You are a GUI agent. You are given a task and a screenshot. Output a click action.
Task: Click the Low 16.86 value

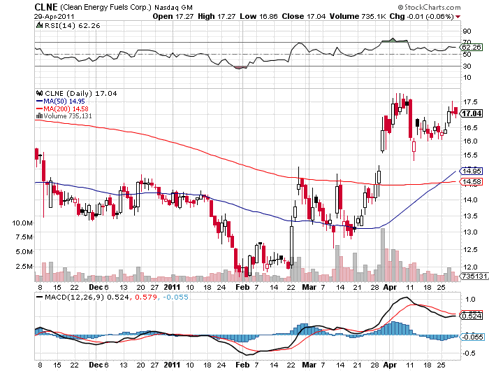point(259,16)
